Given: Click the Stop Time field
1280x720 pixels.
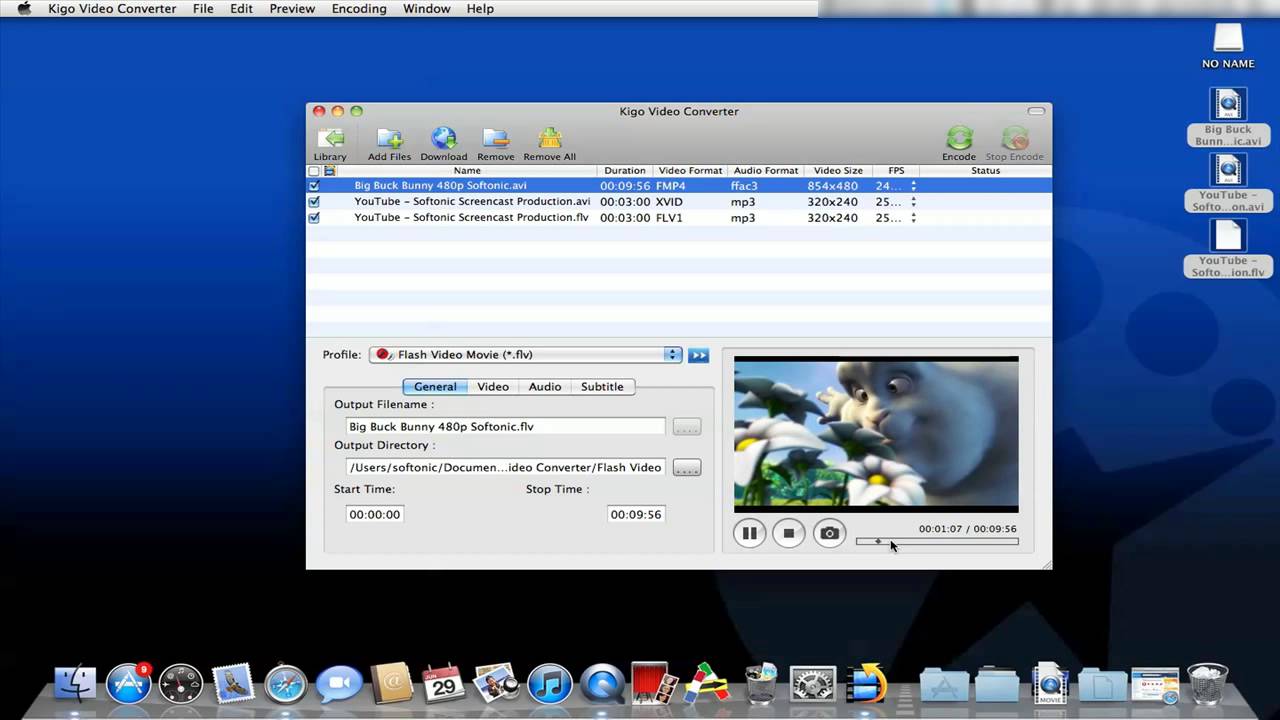Looking at the screenshot, I should coord(635,515).
